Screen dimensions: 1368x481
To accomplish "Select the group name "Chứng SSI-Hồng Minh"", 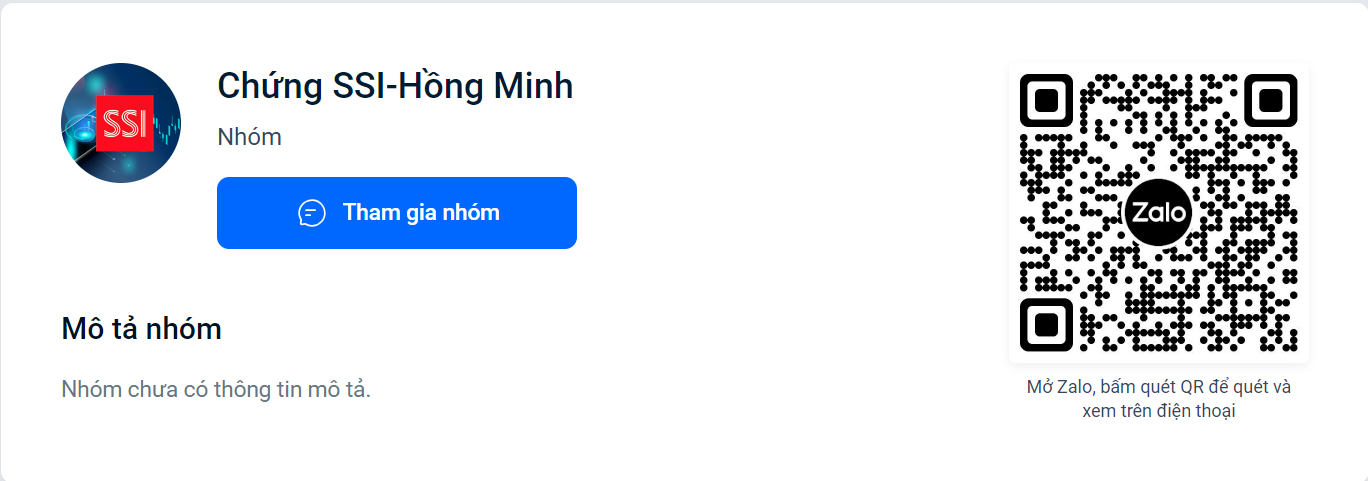I will pos(395,86).
